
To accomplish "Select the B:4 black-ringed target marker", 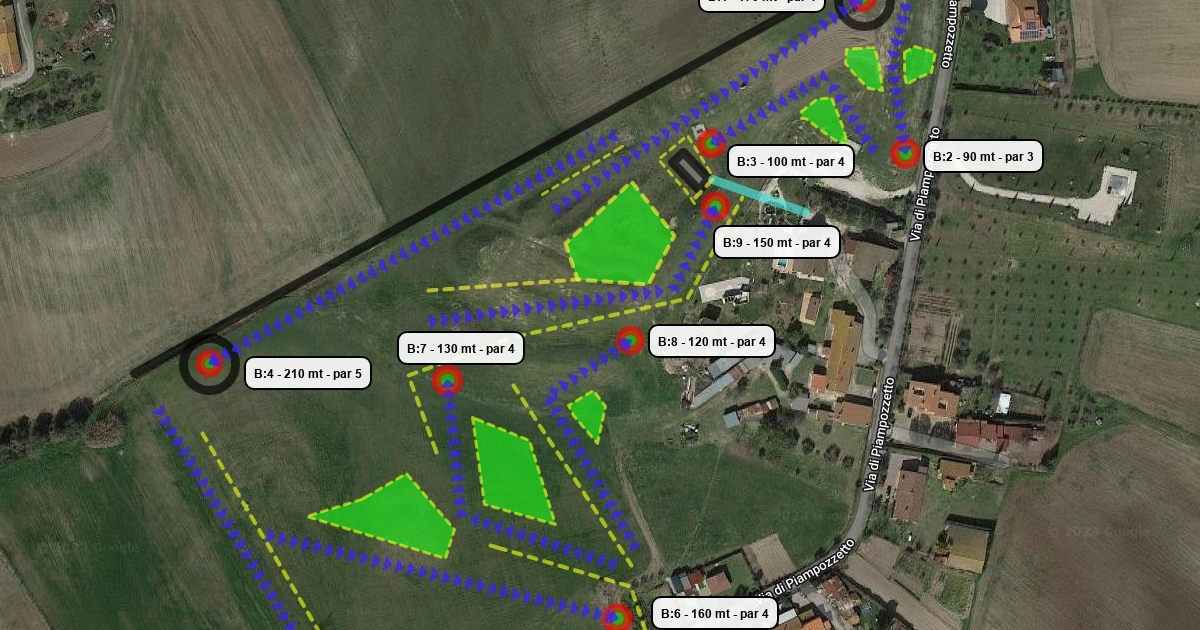I will [209, 364].
